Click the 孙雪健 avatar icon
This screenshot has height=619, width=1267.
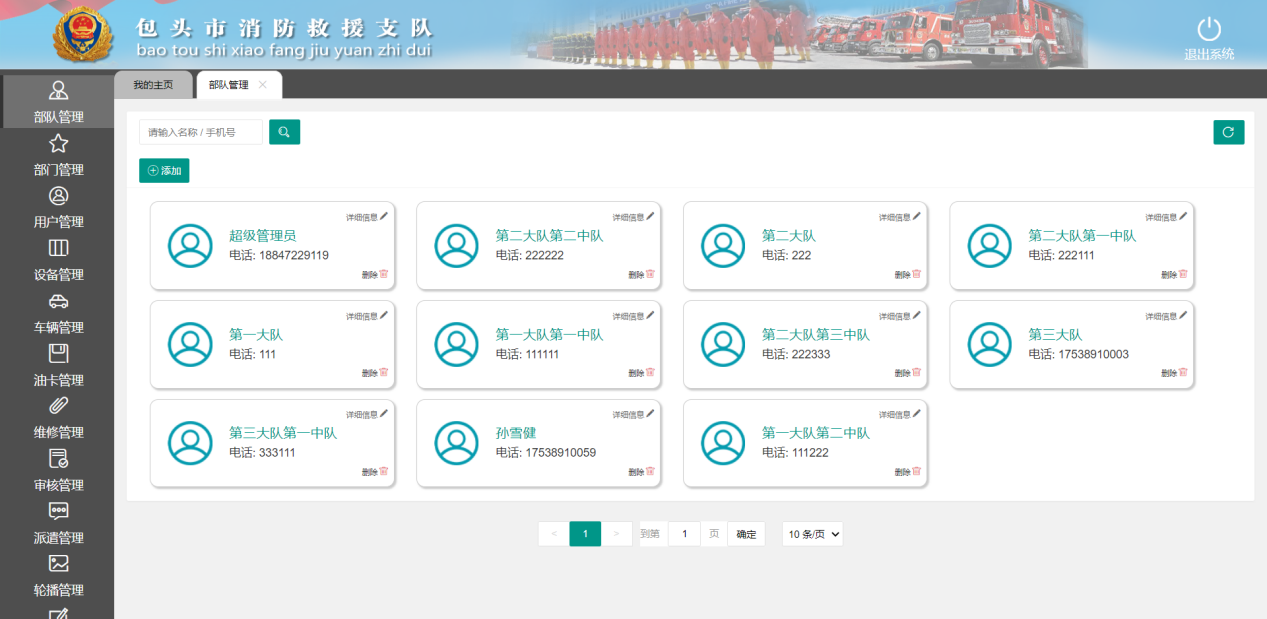[456, 443]
